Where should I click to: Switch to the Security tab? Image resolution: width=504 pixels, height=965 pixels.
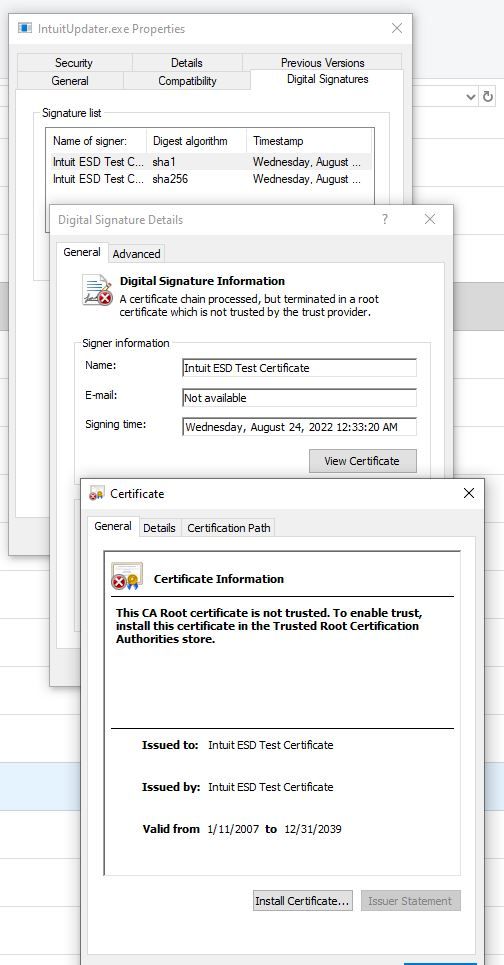click(74, 63)
